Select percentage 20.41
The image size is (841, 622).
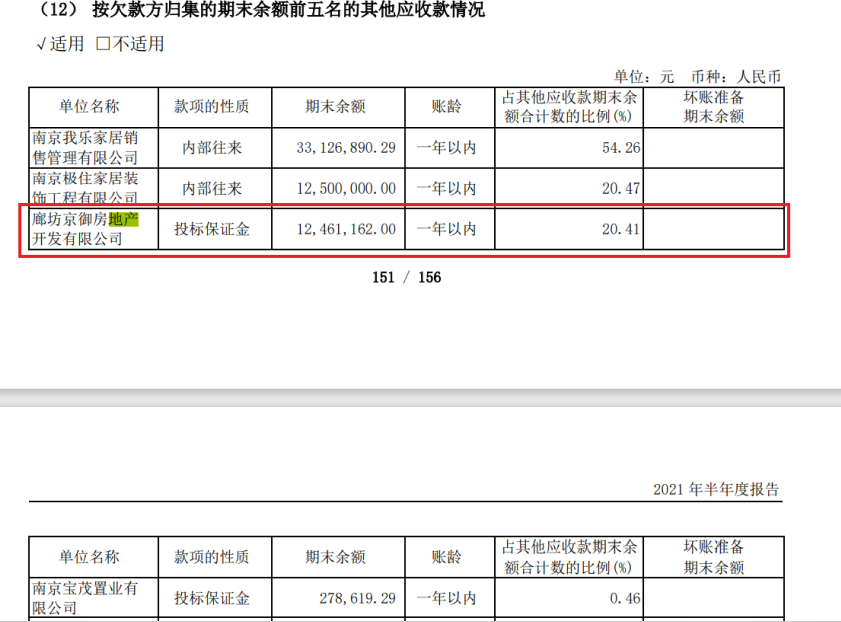point(621,229)
